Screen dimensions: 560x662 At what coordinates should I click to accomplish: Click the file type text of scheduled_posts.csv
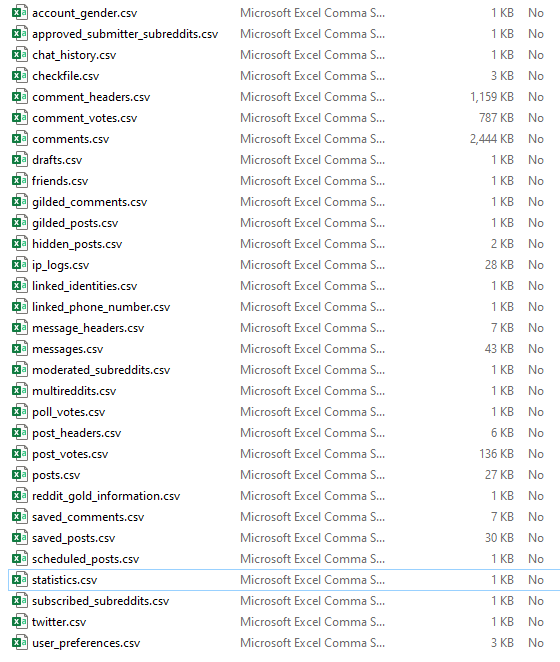pyautogui.click(x=313, y=559)
